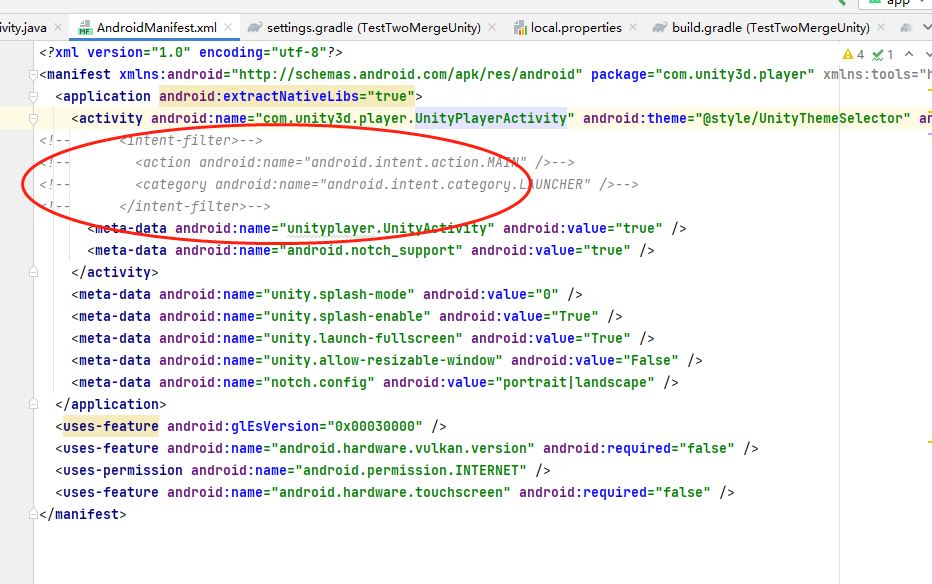Screen dimensions: 932x584
Task: Click the local.properties file icon in tab bar
Action: [521, 28]
